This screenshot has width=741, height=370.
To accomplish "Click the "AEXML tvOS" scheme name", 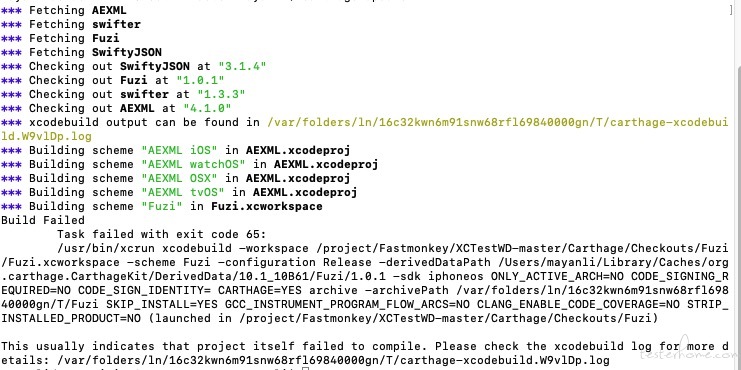I will click(x=182, y=192).
